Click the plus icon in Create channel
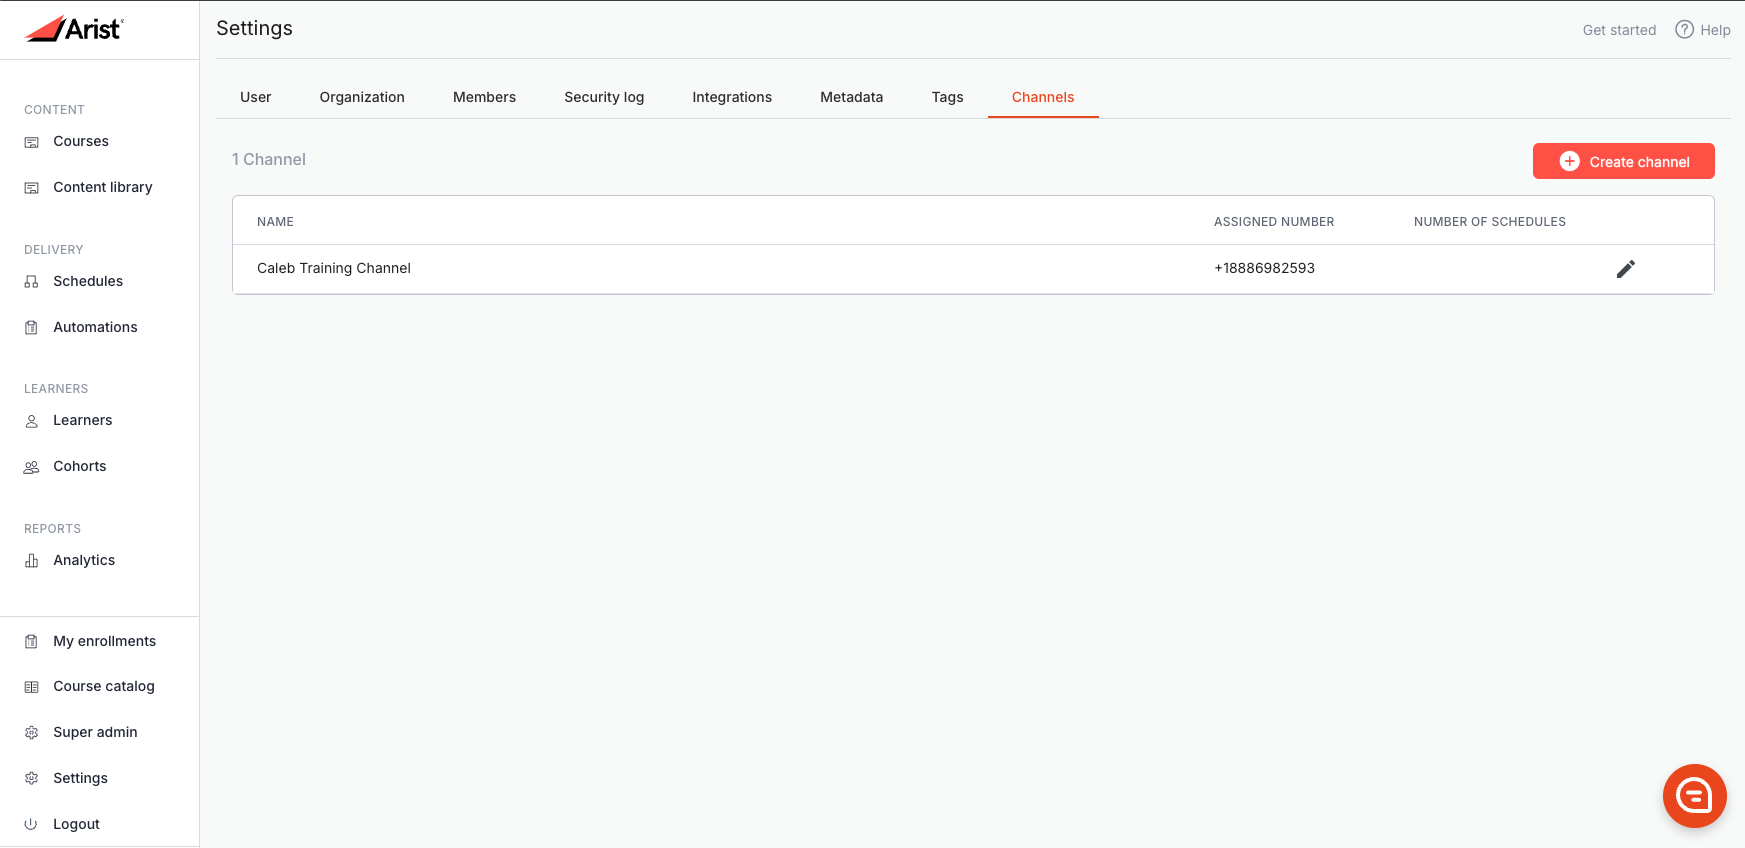This screenshot has width=1745, height=848. (1570, 161)
